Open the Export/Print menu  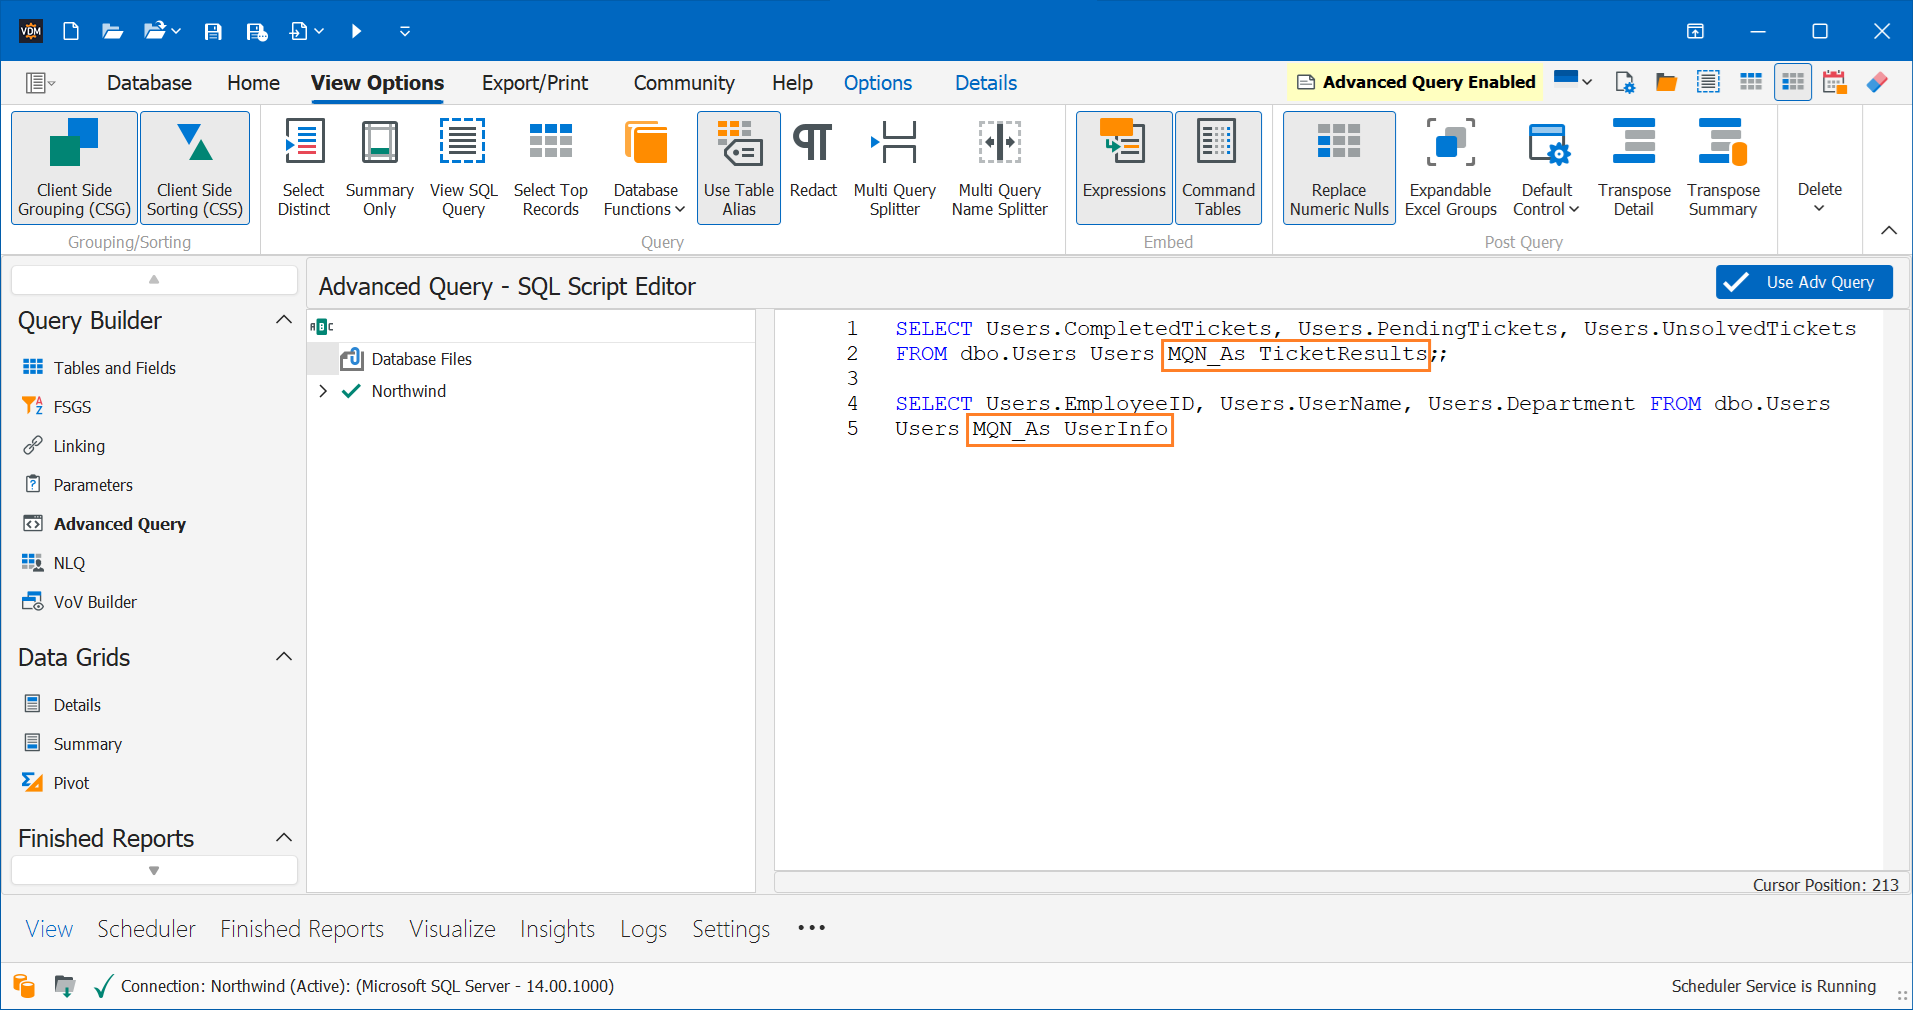click(534, 83)
